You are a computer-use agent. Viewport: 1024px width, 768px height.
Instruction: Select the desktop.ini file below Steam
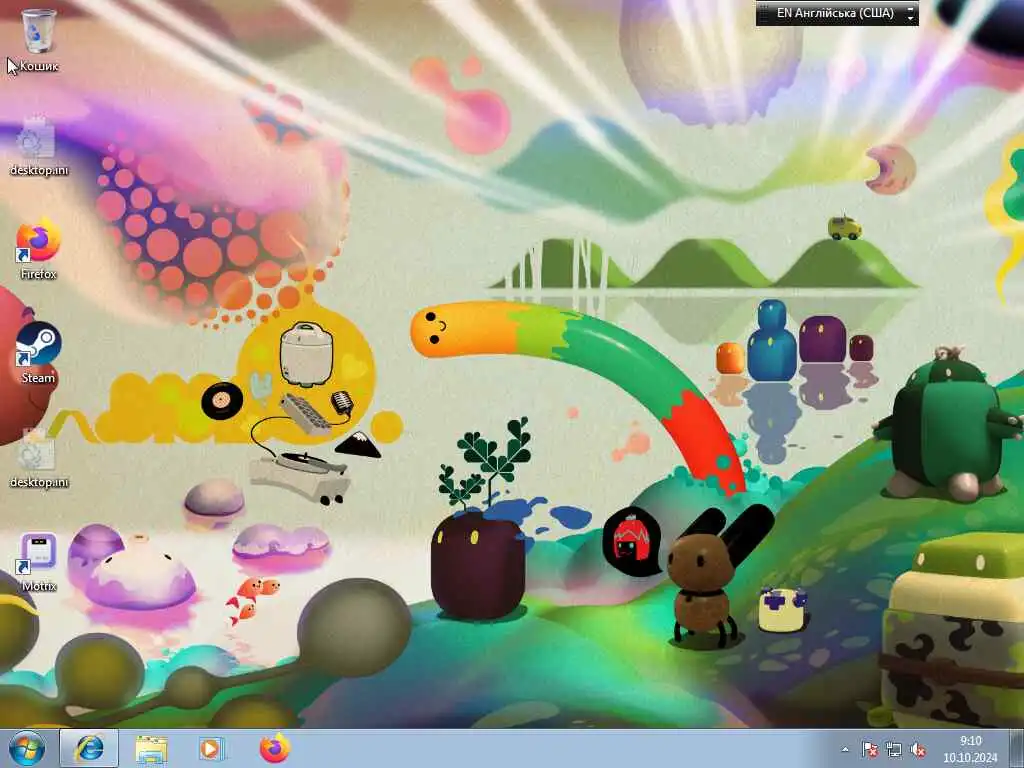point(39,457)
